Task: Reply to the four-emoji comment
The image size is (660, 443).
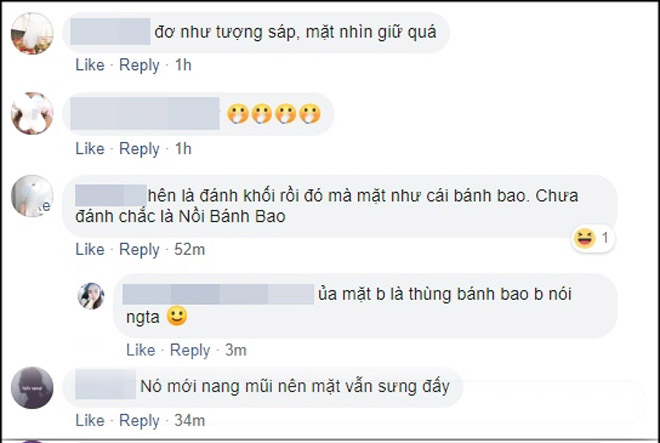Action: tap(139, 148)
